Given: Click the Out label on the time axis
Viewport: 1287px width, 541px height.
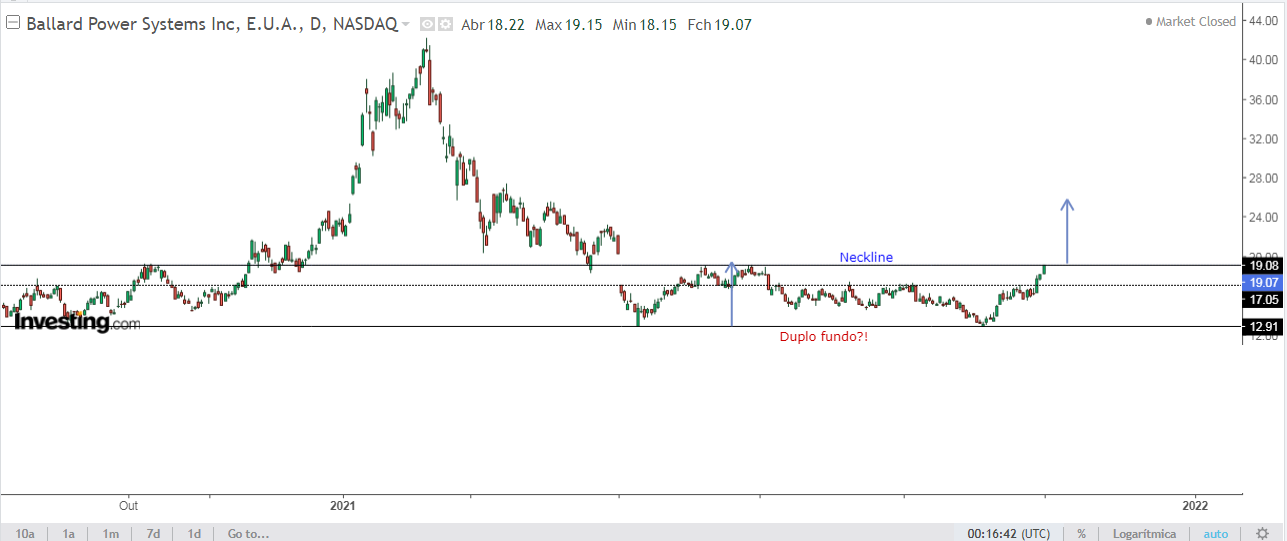Looking at the screenshot, I should [128, 505].
